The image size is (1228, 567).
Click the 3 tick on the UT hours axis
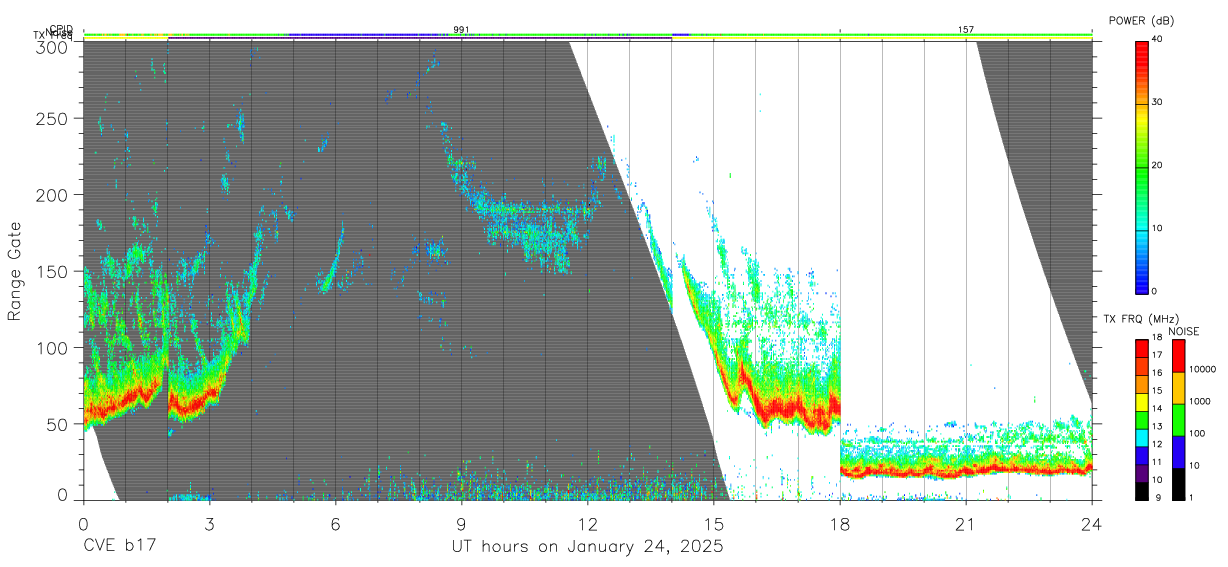[x=210, y=523]
